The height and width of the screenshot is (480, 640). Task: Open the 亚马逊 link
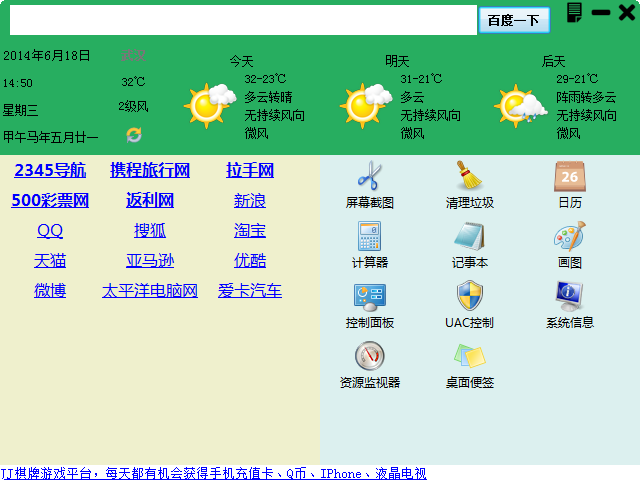(150, 260)
